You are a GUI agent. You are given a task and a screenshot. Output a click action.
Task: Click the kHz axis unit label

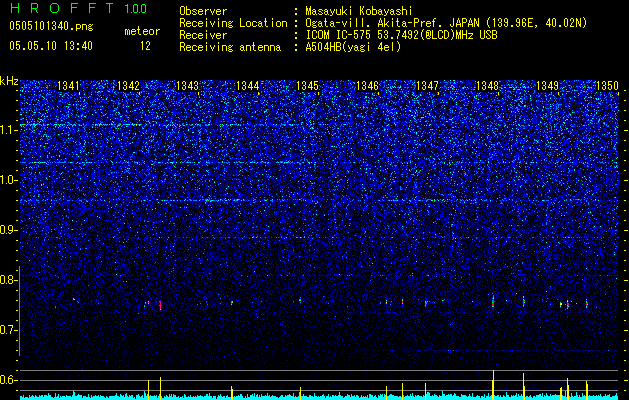click(9, 81)
